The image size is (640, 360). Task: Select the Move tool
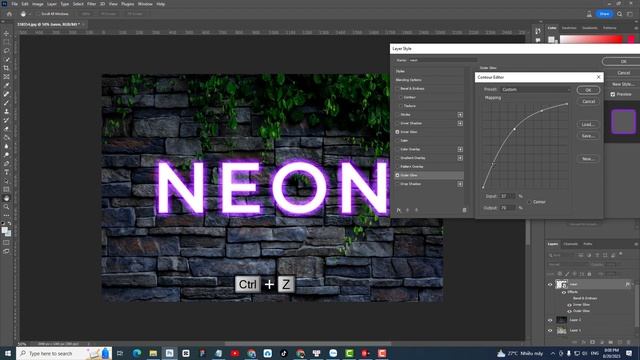[x=6, y=33]
